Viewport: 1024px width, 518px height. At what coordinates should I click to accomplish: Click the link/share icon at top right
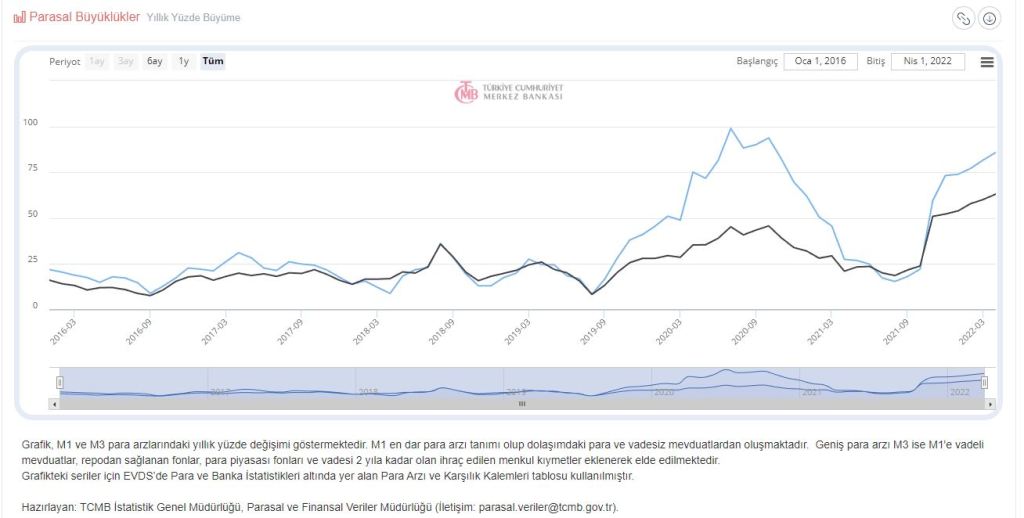963,18
